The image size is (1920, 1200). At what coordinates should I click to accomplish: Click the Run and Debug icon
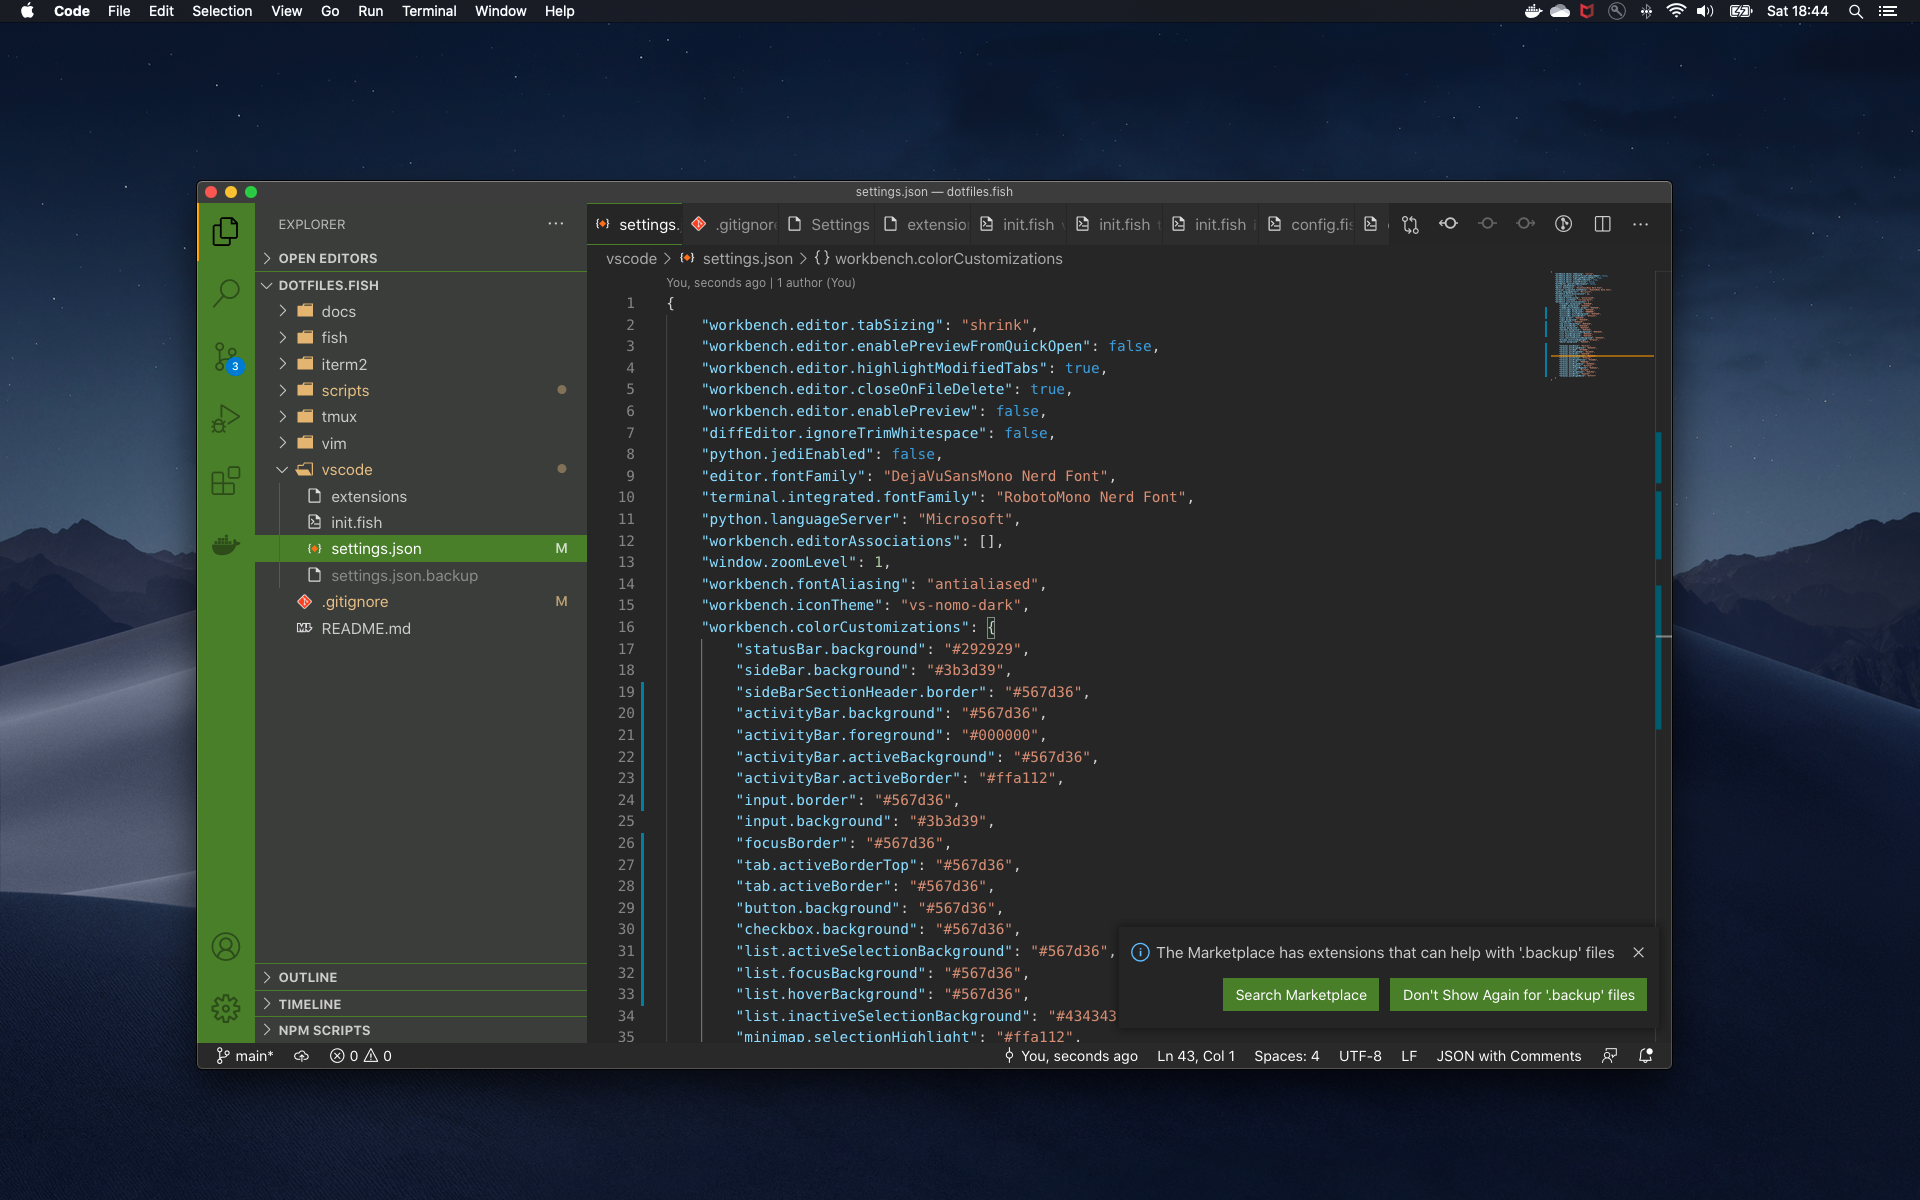tap(223, 416)
